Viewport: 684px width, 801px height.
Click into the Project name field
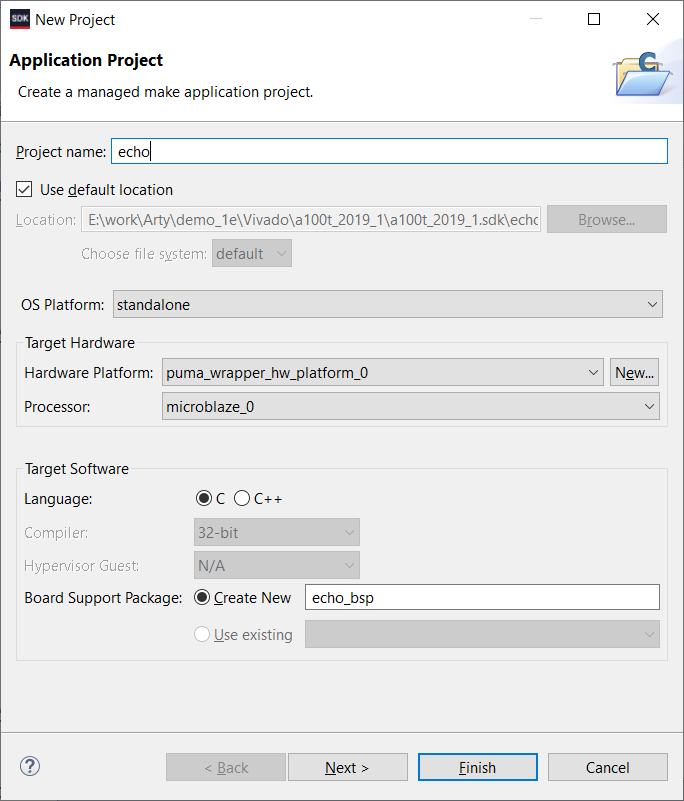tap(389, 151)
